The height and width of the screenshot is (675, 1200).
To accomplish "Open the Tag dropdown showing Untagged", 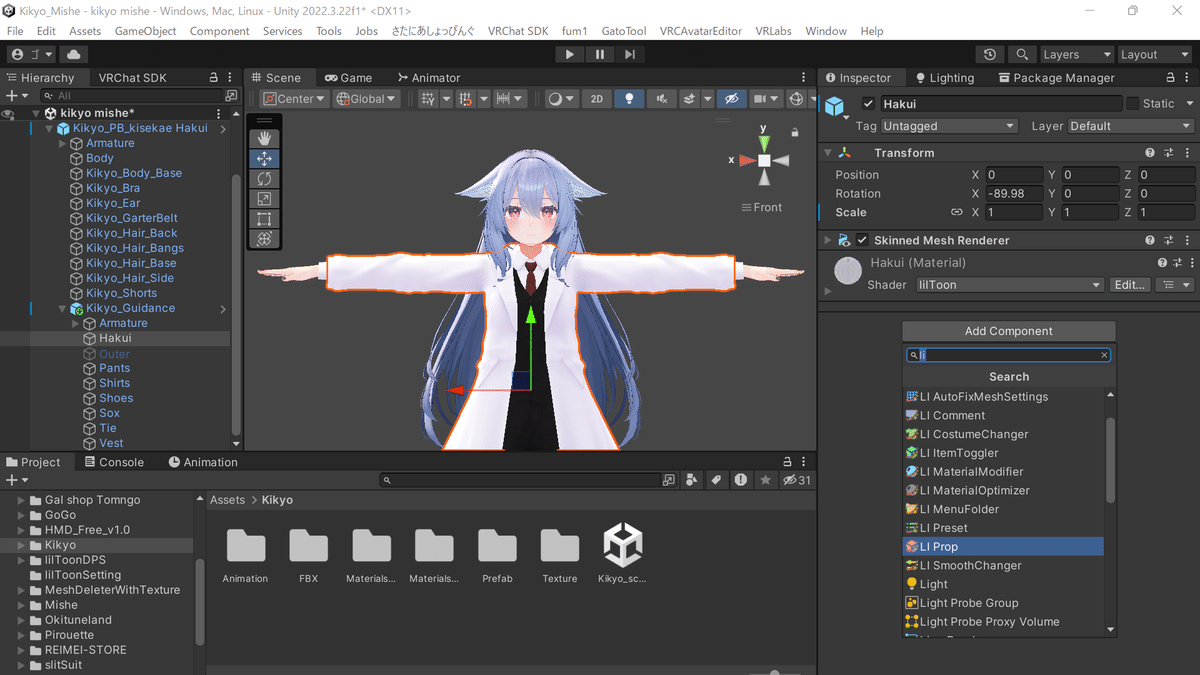I will pos(949,126).
